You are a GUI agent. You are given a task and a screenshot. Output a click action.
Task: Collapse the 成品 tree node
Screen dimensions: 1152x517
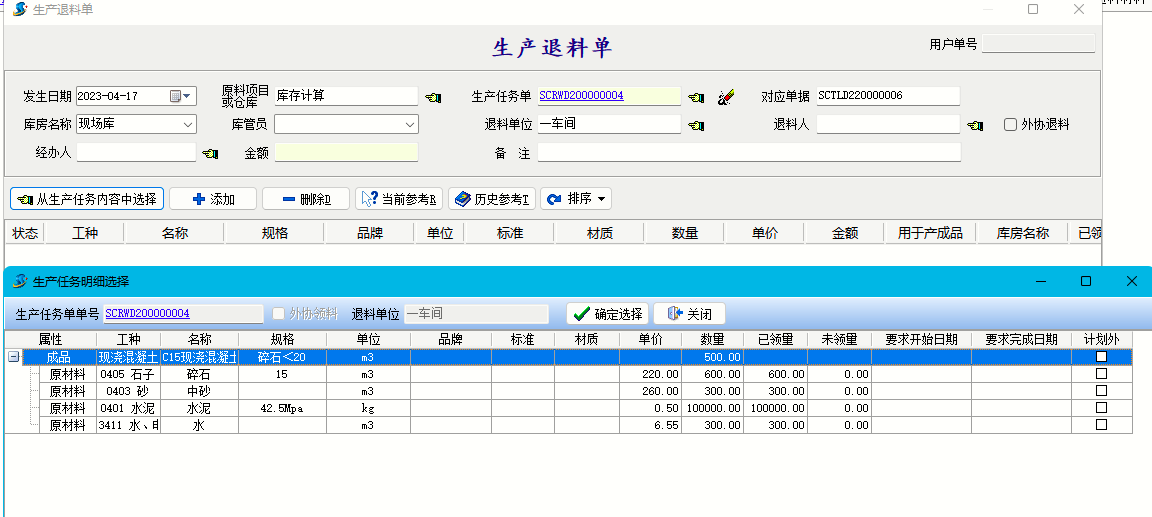pos(13,357)
